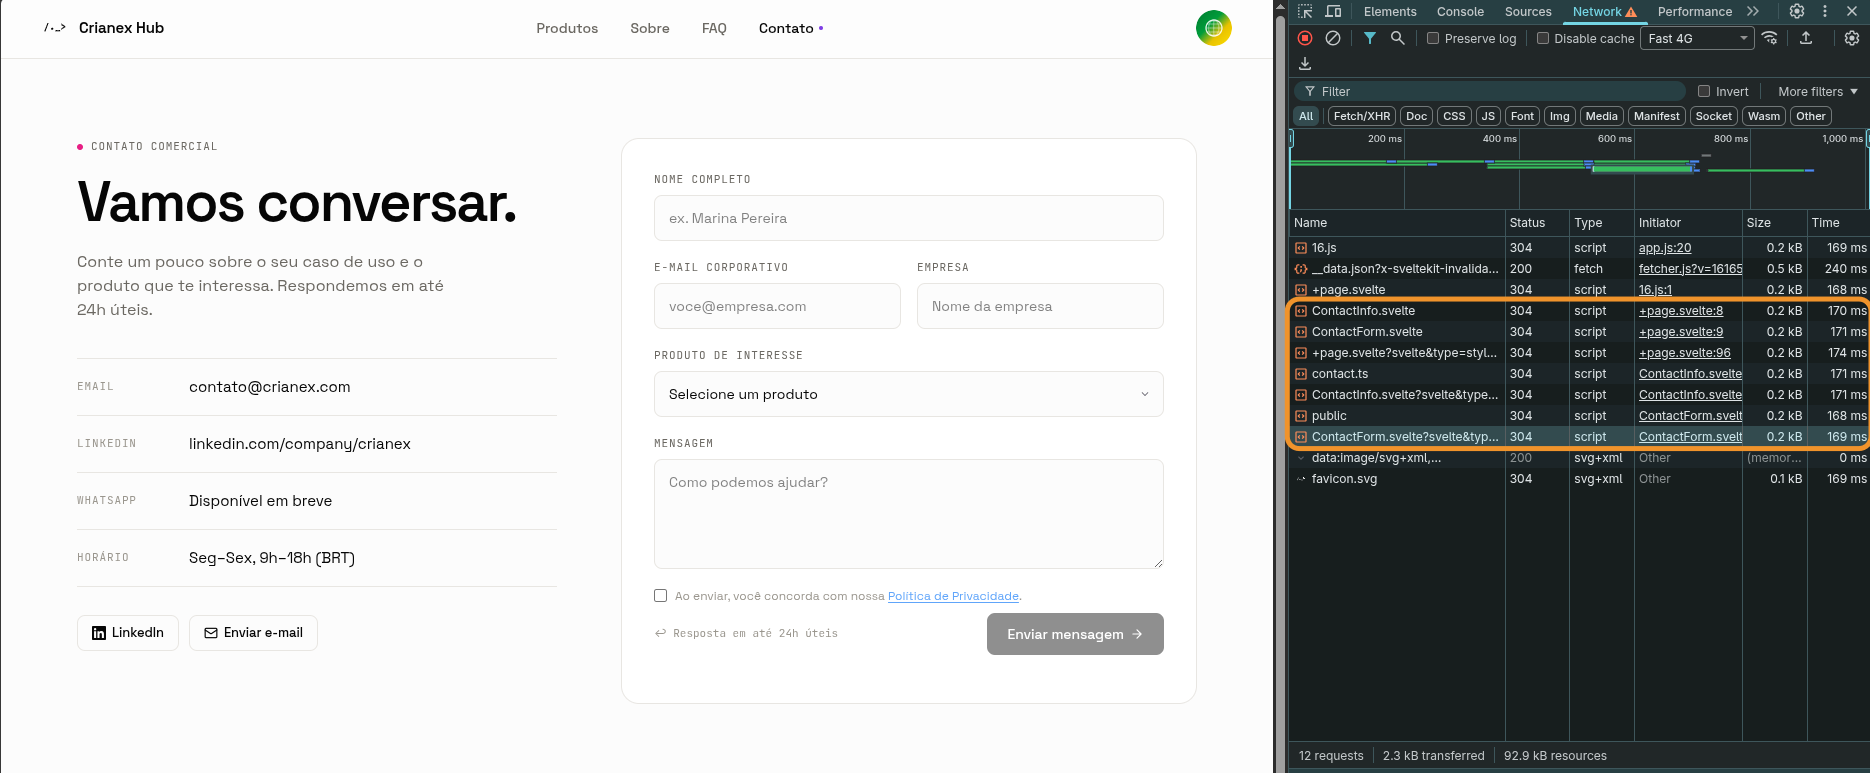Viewport: 1870px width, 773px height.
Task: Enable Preserve log checkbox
Action: pos(1433,38)
